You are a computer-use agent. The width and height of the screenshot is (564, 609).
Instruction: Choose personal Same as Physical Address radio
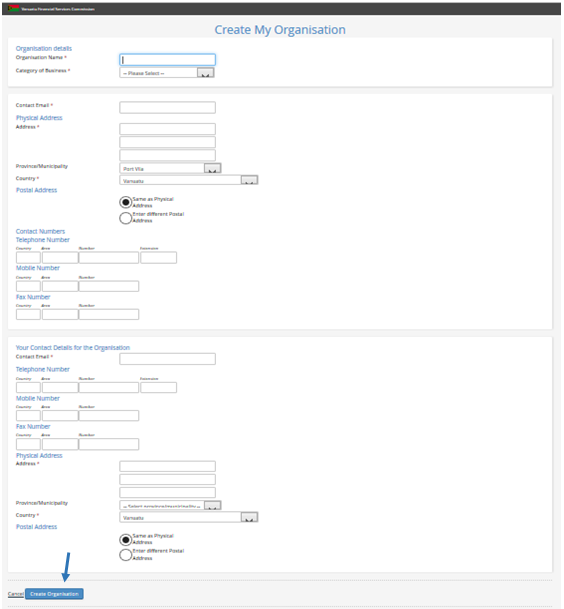click(x=125, y=539)
